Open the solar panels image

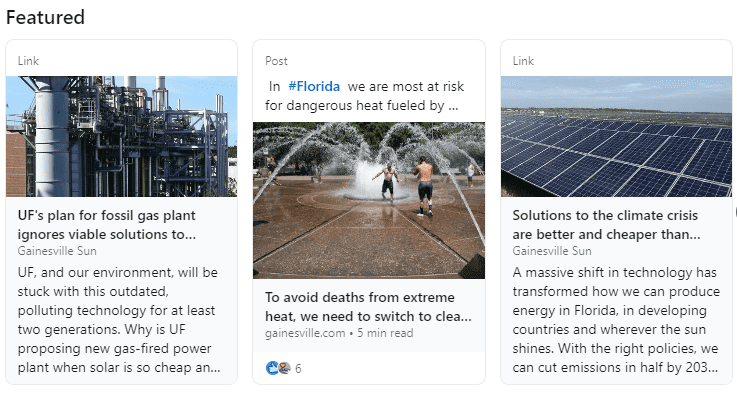616,136
